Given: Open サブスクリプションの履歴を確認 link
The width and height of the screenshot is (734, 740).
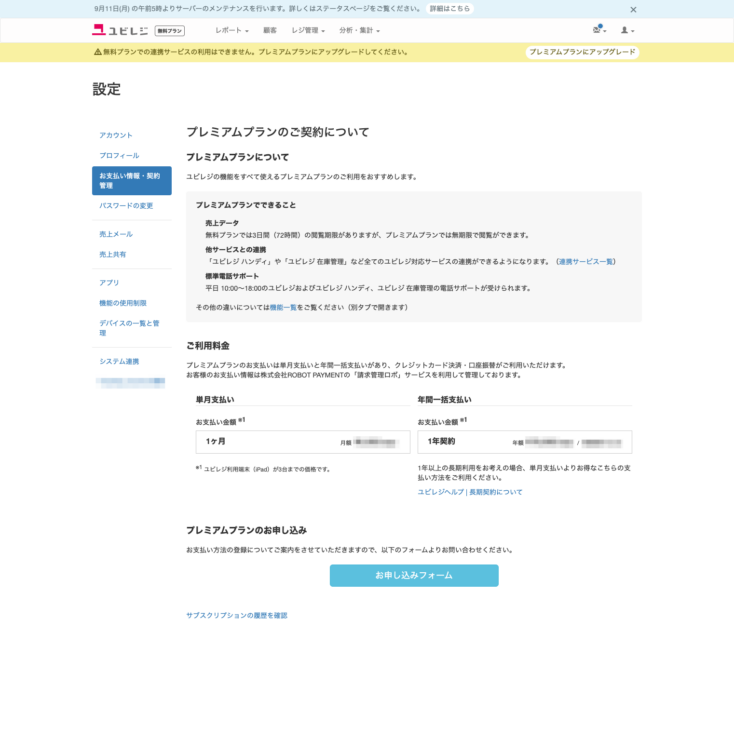Looking at the screenshot, I should pos(236,615).
